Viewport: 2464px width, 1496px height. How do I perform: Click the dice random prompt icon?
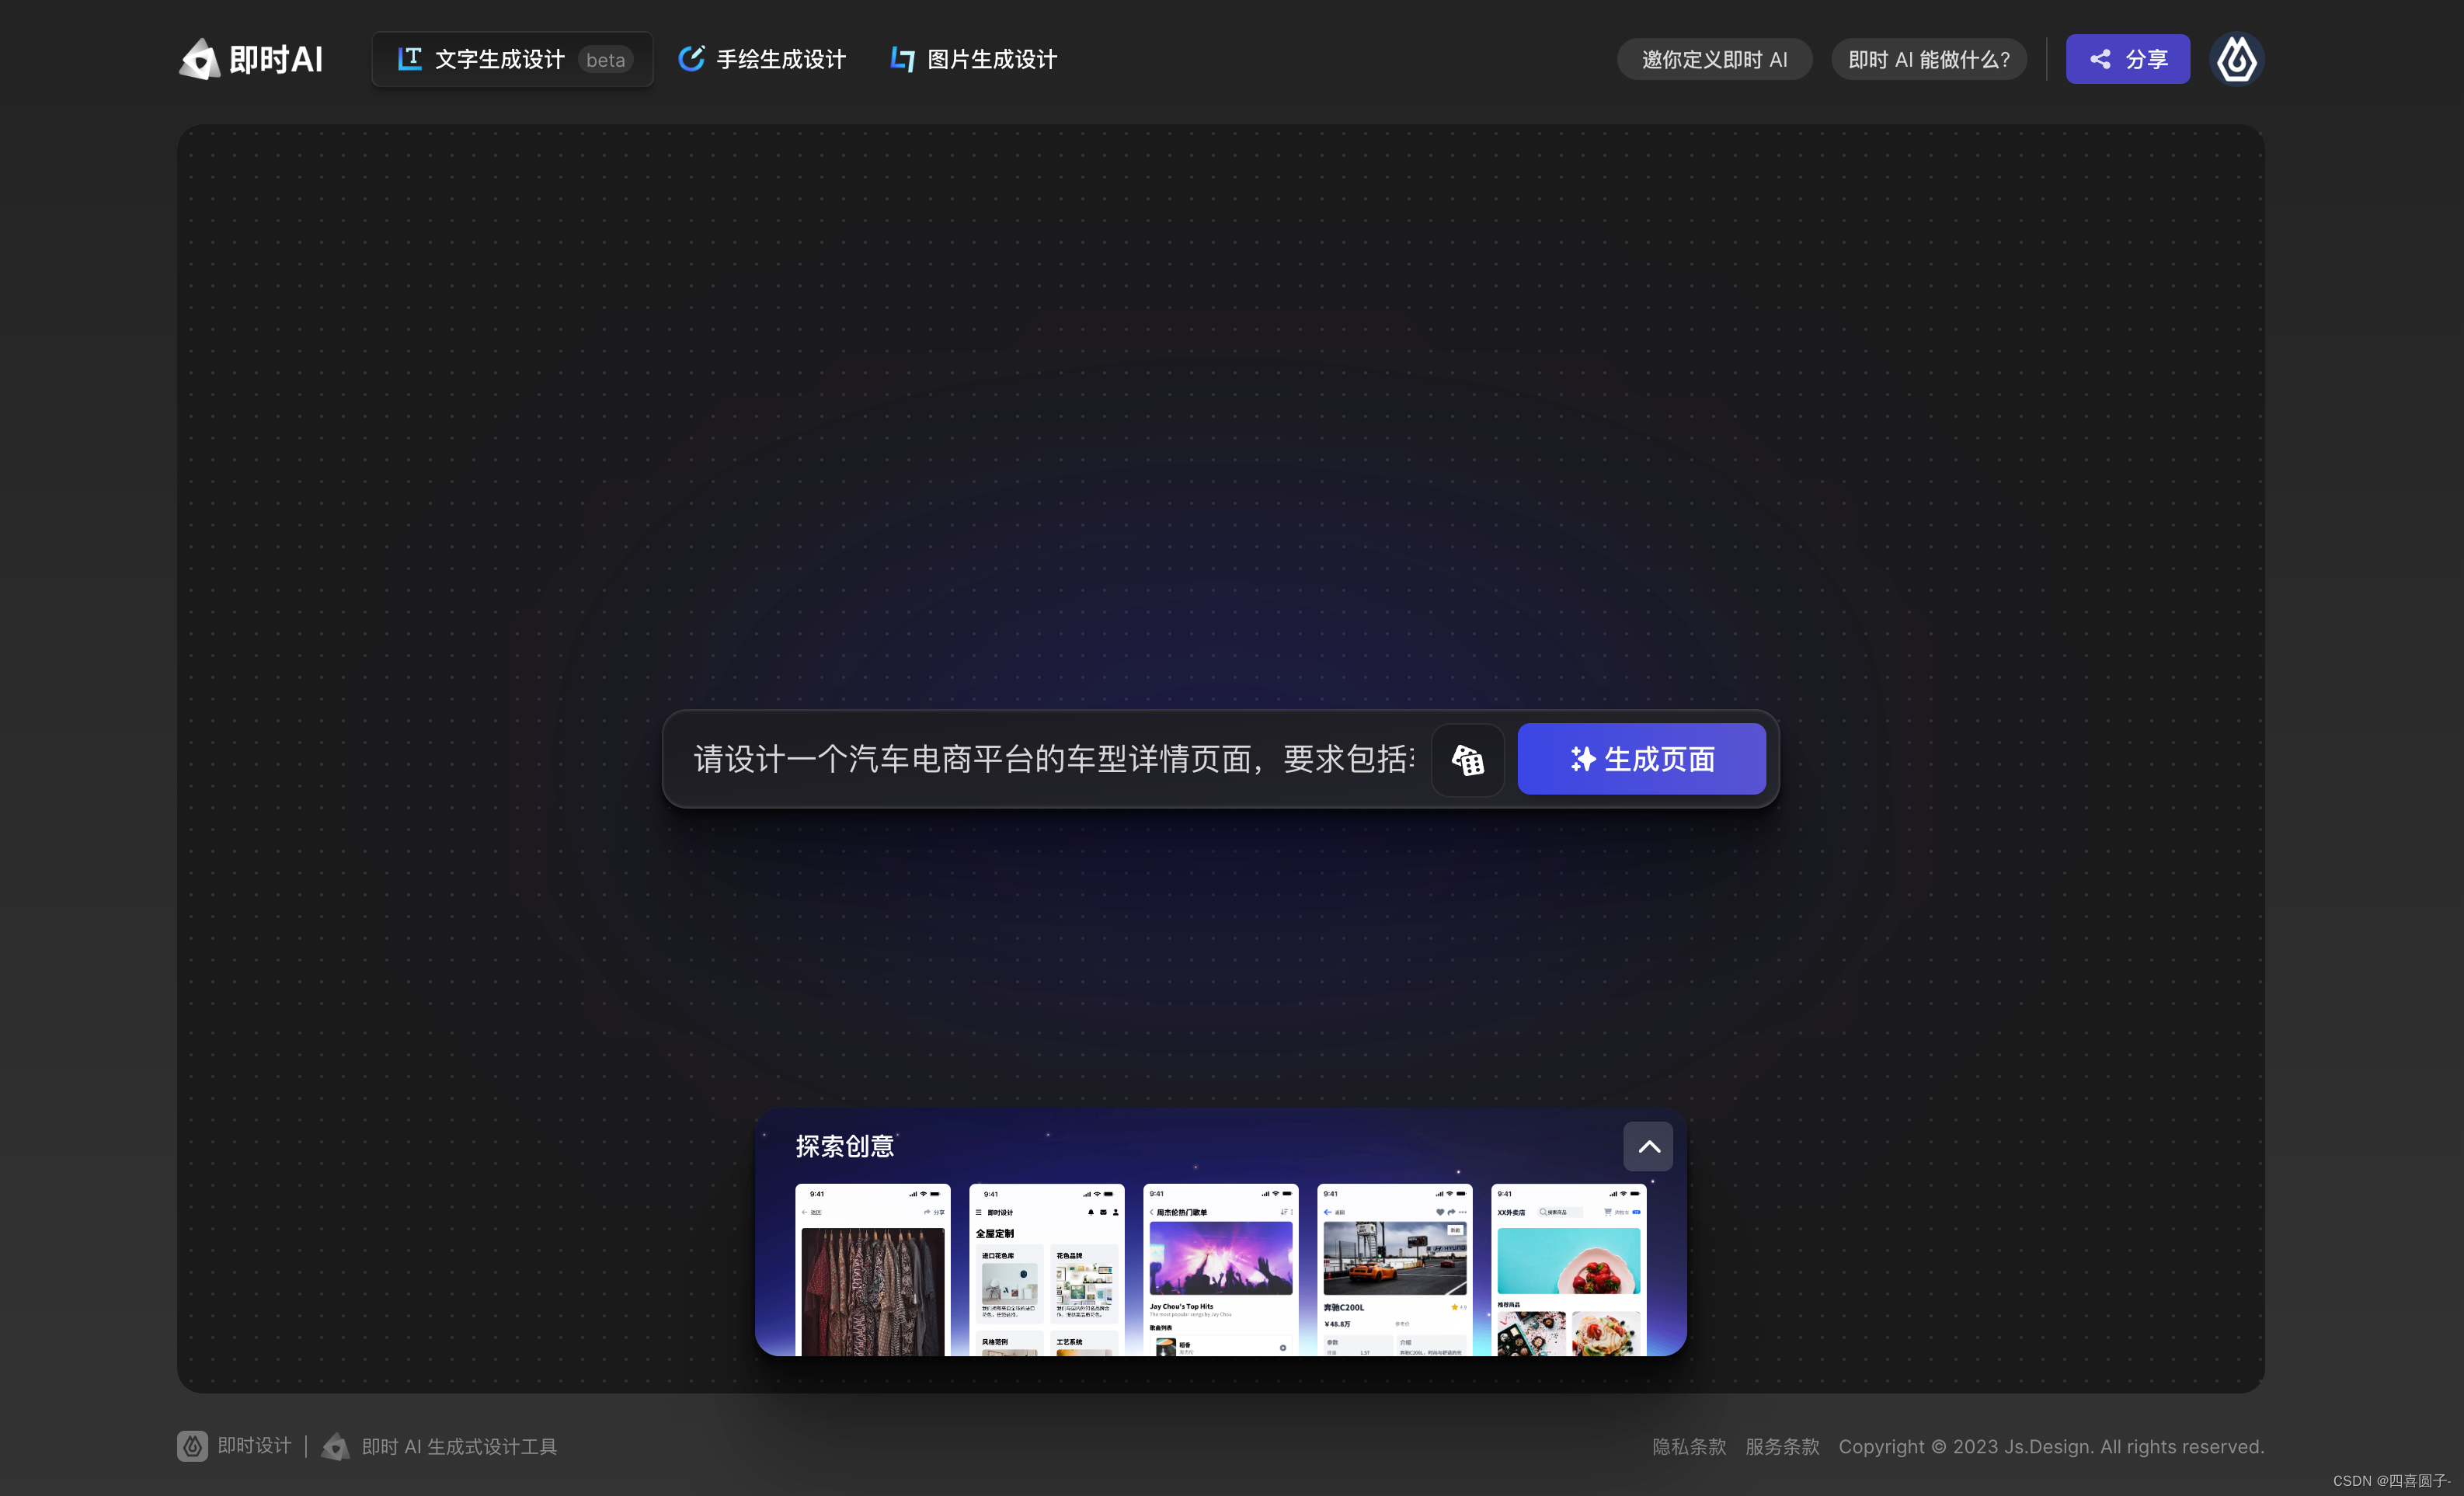tap(1467, 760)
